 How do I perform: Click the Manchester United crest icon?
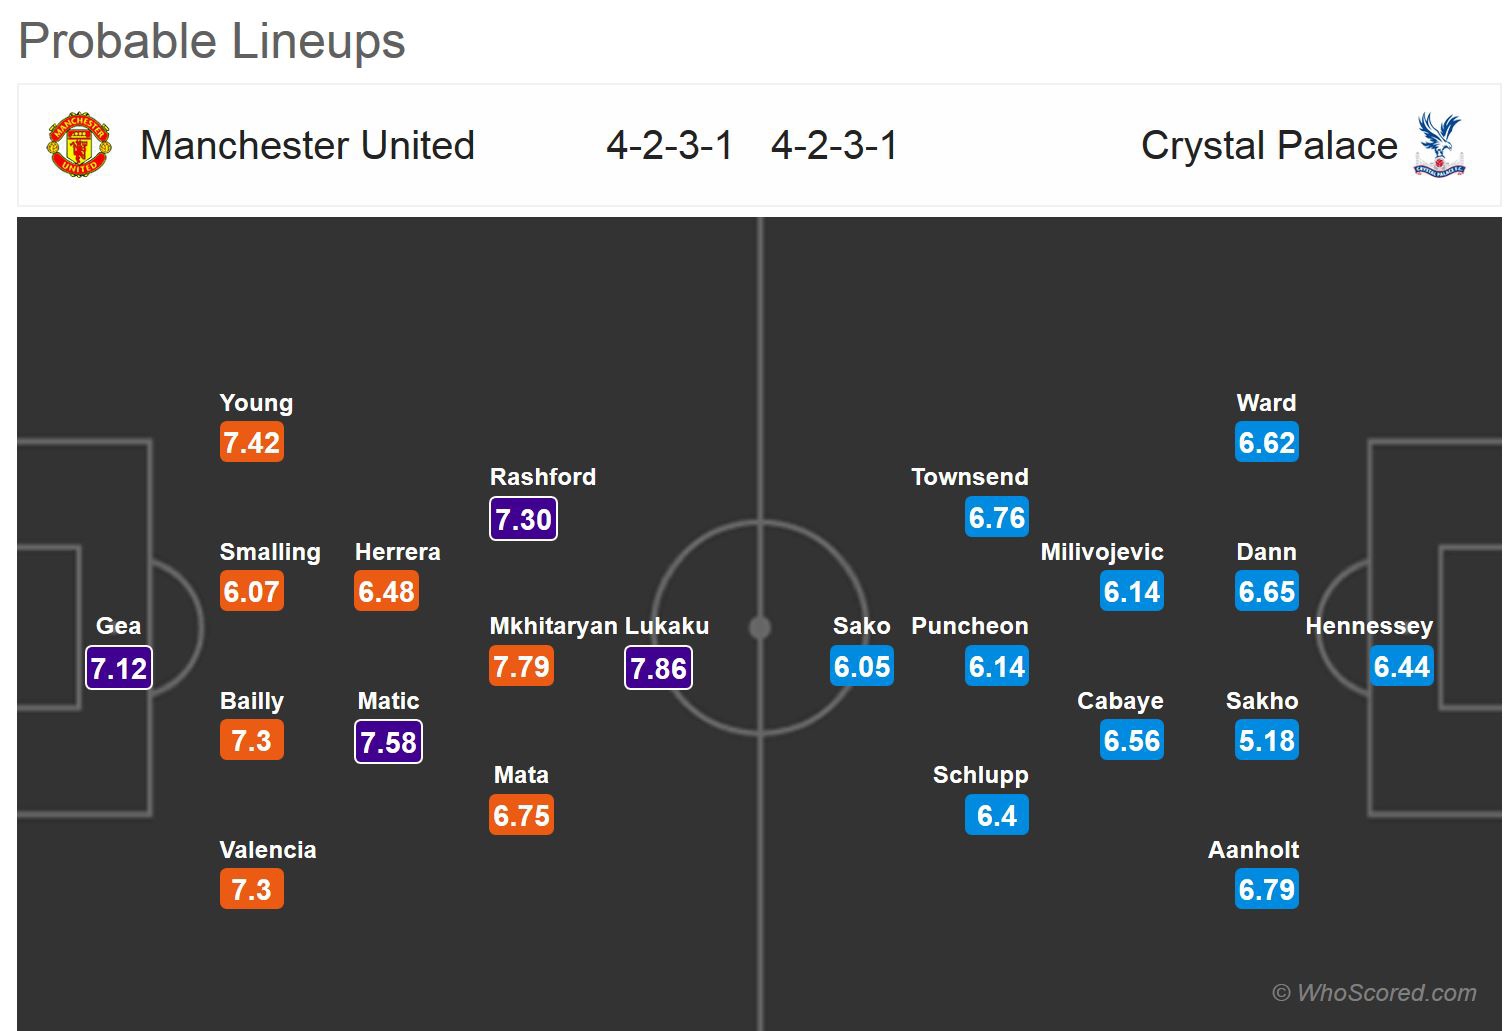(x=79, y=145)
